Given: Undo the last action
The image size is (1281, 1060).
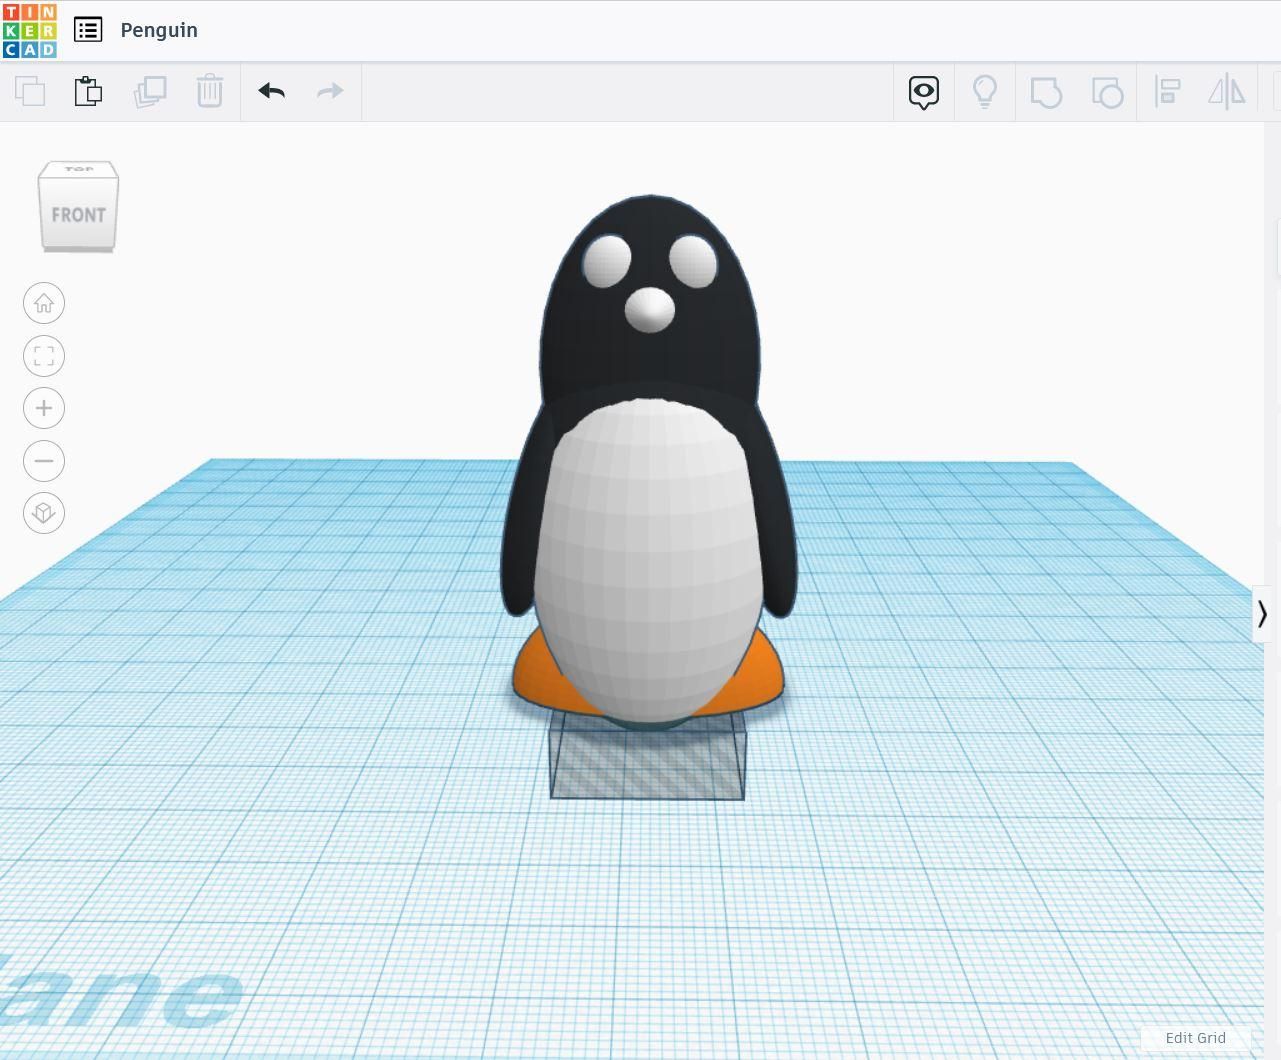Looking at the screenshot, I should pos(272,91).
